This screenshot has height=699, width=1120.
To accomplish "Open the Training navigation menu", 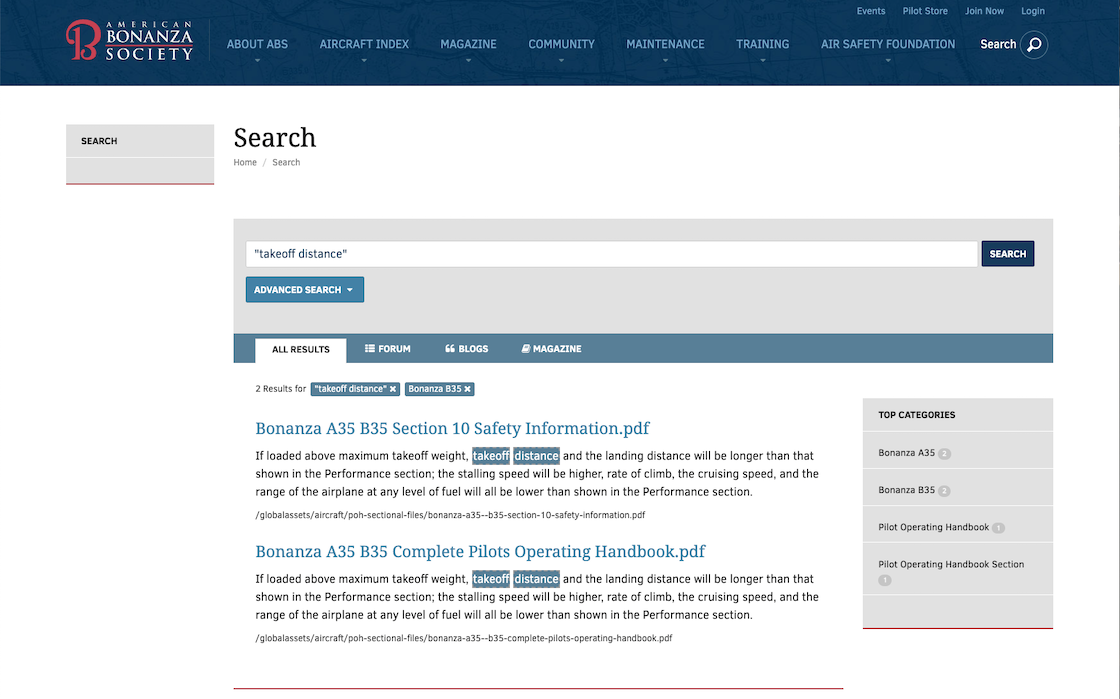I will click(x=763, y=44).
